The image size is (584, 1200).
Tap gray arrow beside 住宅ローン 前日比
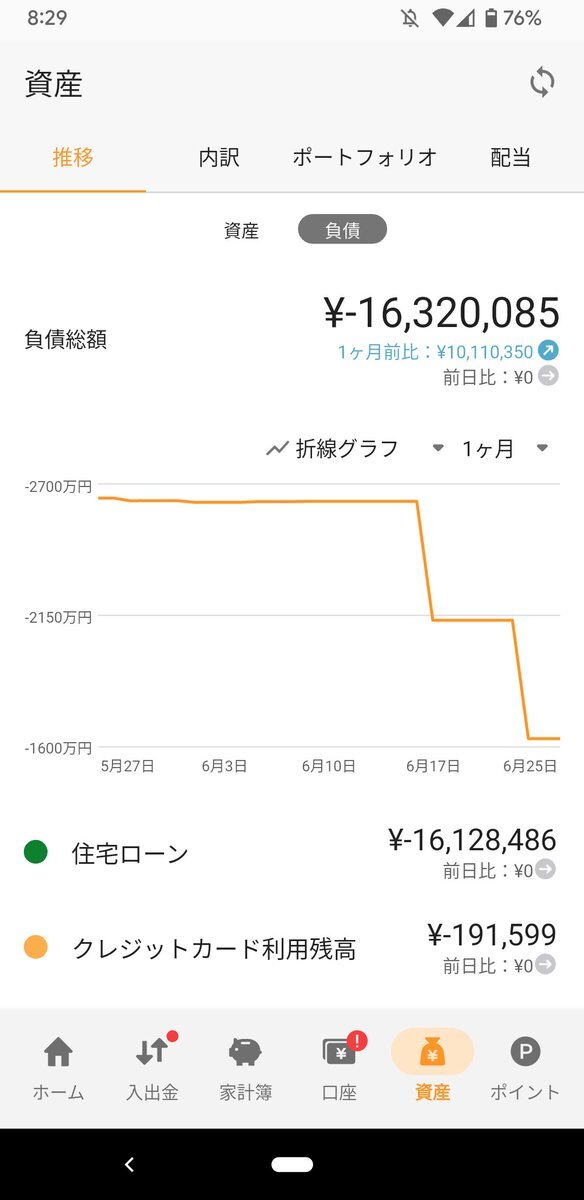[546, 870]
